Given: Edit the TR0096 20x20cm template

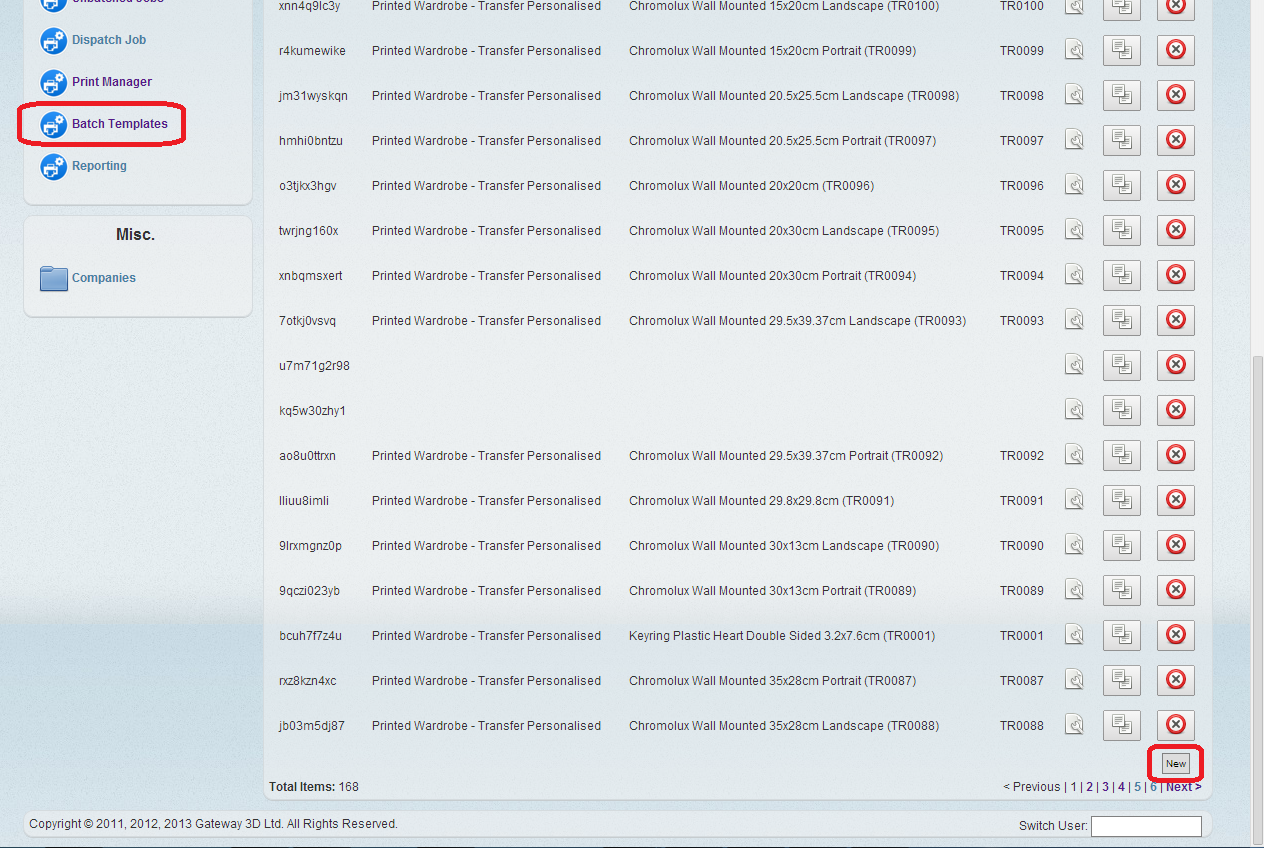Looking at the screenshot, I should click(x=1074, y=185).
